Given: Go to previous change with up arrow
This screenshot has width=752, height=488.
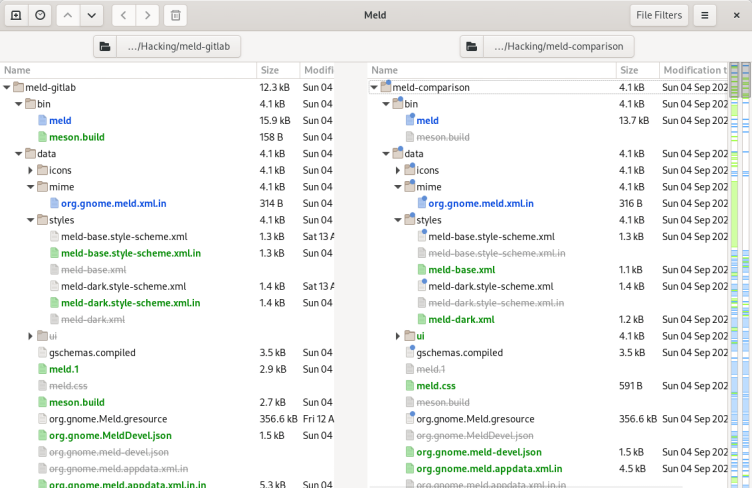Looking at the screenshot, I should (x=68, y=15).
